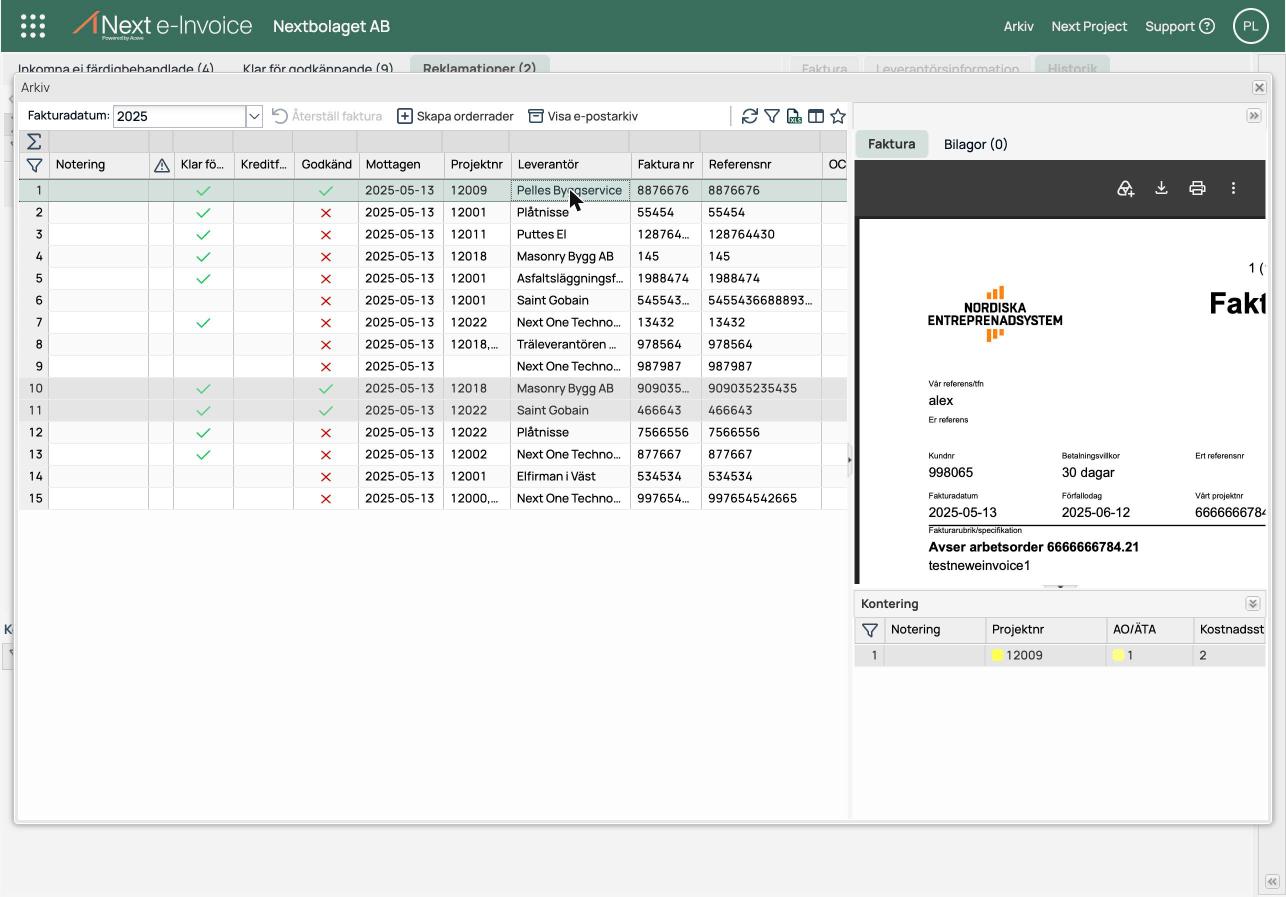Open the Fakturadatum year dropdown

pos(253,116)
